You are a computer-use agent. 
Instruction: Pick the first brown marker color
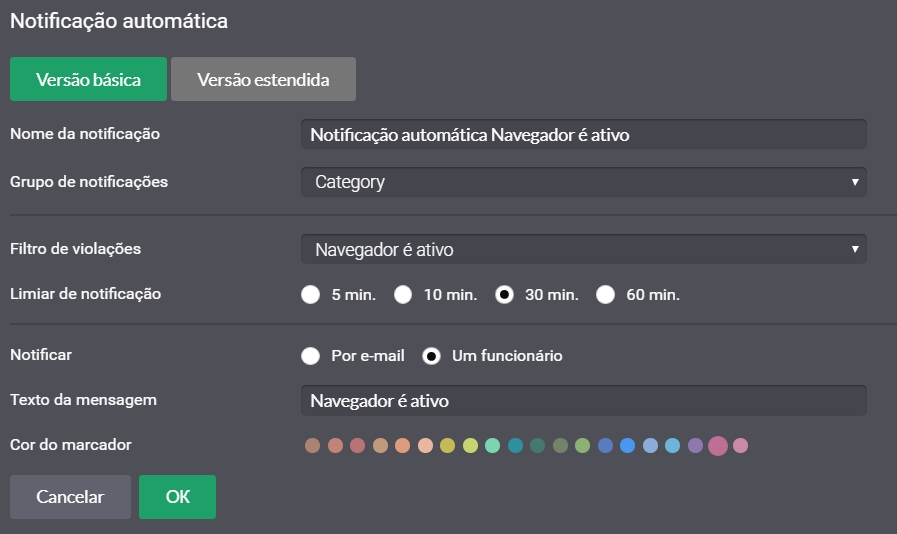coord(312,445)
